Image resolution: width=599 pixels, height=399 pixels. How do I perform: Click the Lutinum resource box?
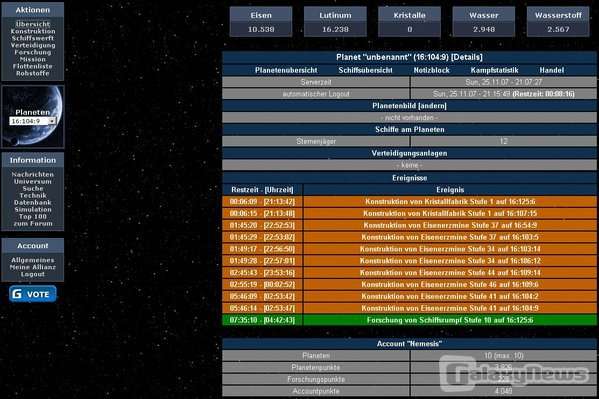335,22
